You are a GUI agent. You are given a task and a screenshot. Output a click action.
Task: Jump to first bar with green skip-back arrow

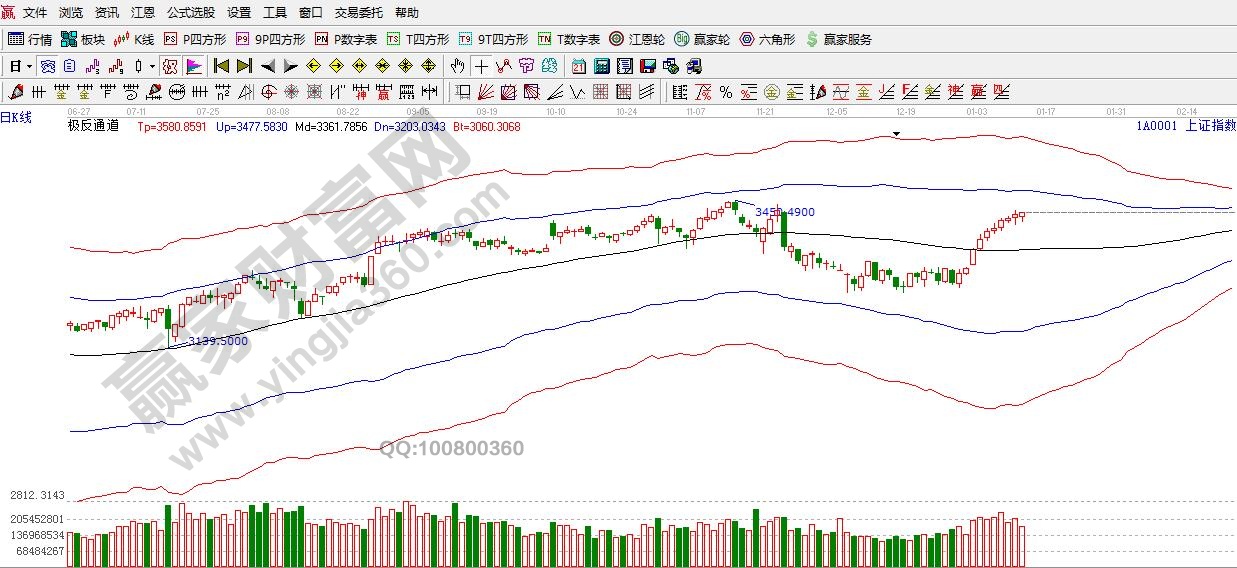(221, 67)
